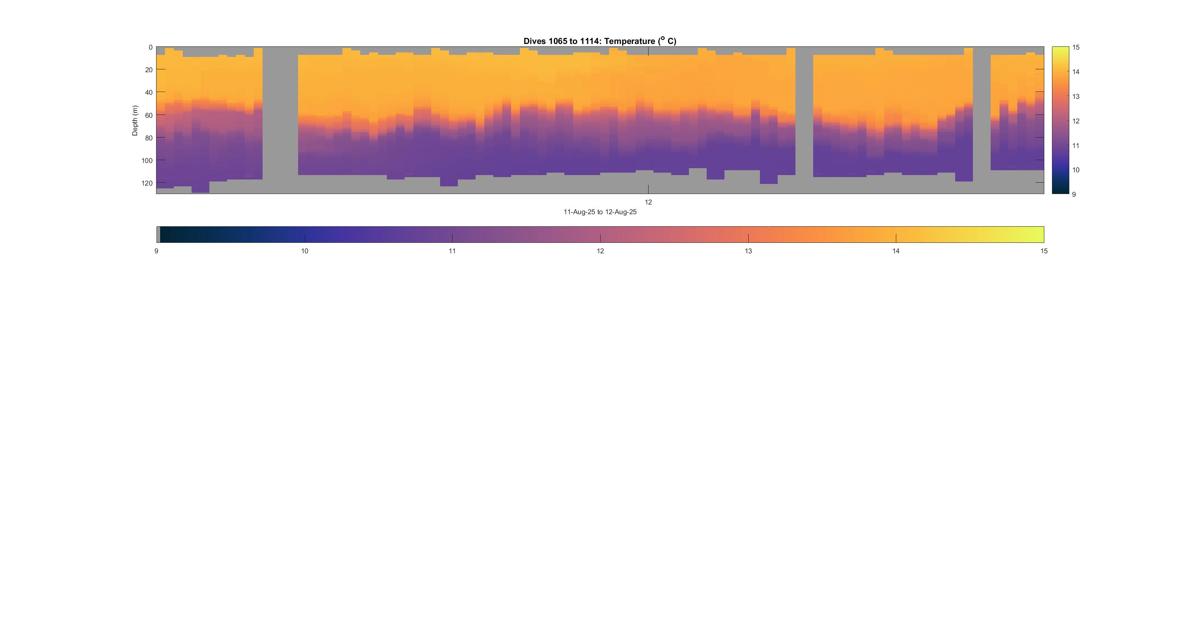Screen dimensions: 1200x622
Task: Click the '10' tick label on the horizontal colorbar
Action: pyautogui.click(x=304, y=251)
